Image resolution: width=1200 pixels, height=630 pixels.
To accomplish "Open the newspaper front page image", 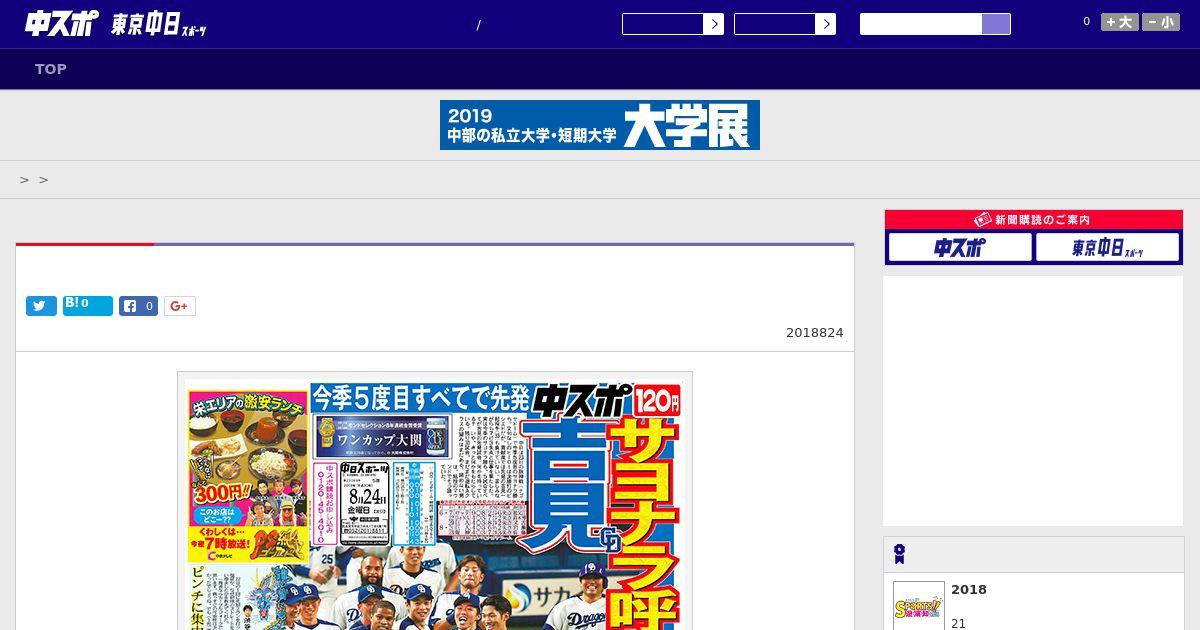I will [x=435, y=501].
